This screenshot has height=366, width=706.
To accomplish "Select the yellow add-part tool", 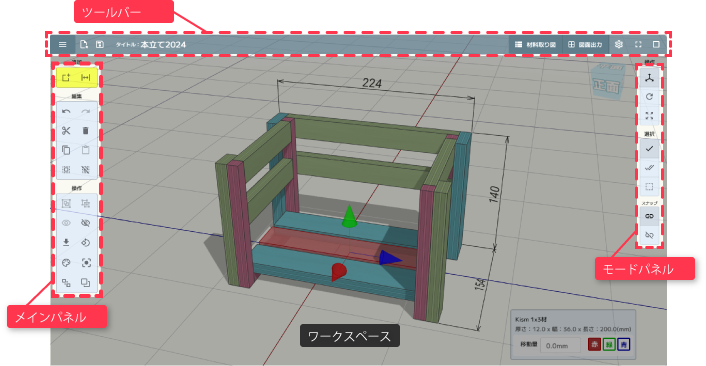I will click(66, 78).
